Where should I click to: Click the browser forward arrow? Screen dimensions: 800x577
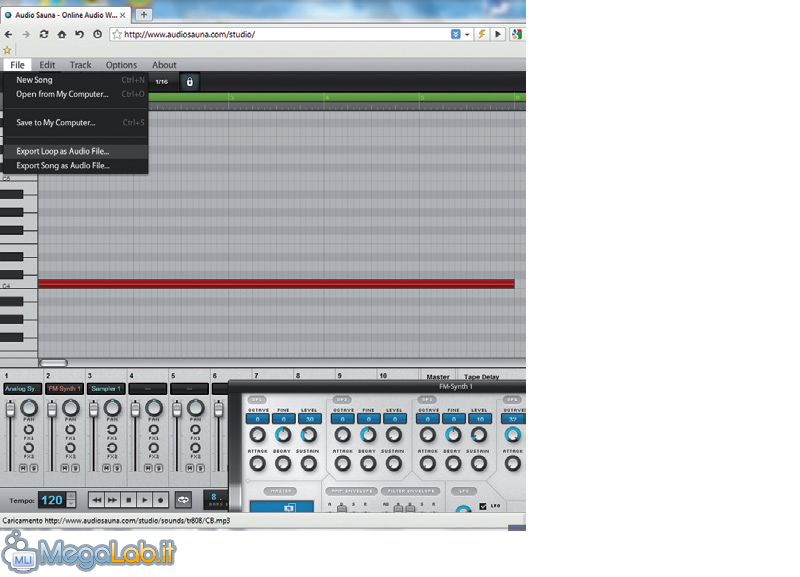click(x=26, y=34)
